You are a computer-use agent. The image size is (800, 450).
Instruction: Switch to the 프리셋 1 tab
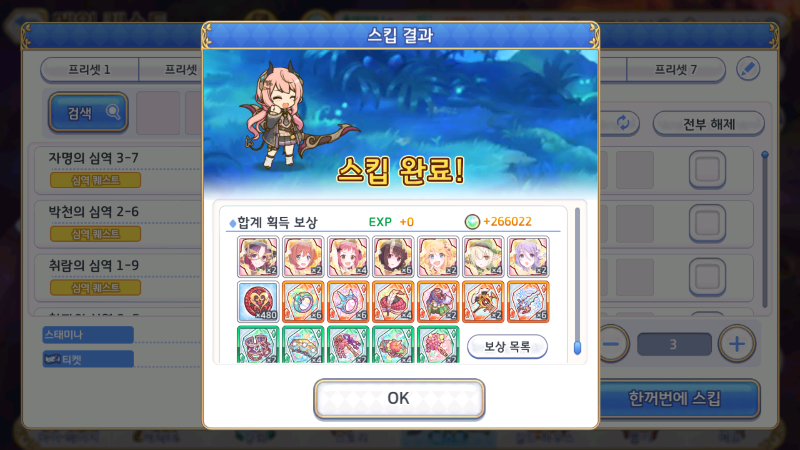pyautogui.click(x=89, y=69)
